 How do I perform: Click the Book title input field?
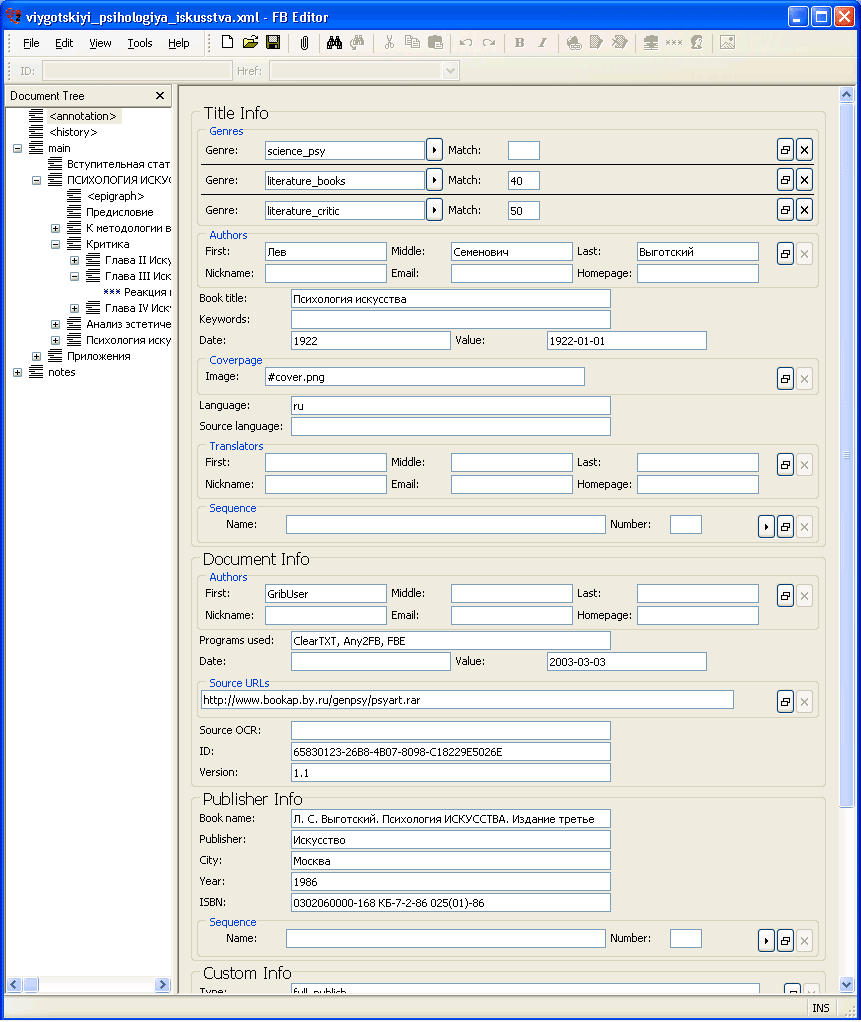click(x=450, y=299)
